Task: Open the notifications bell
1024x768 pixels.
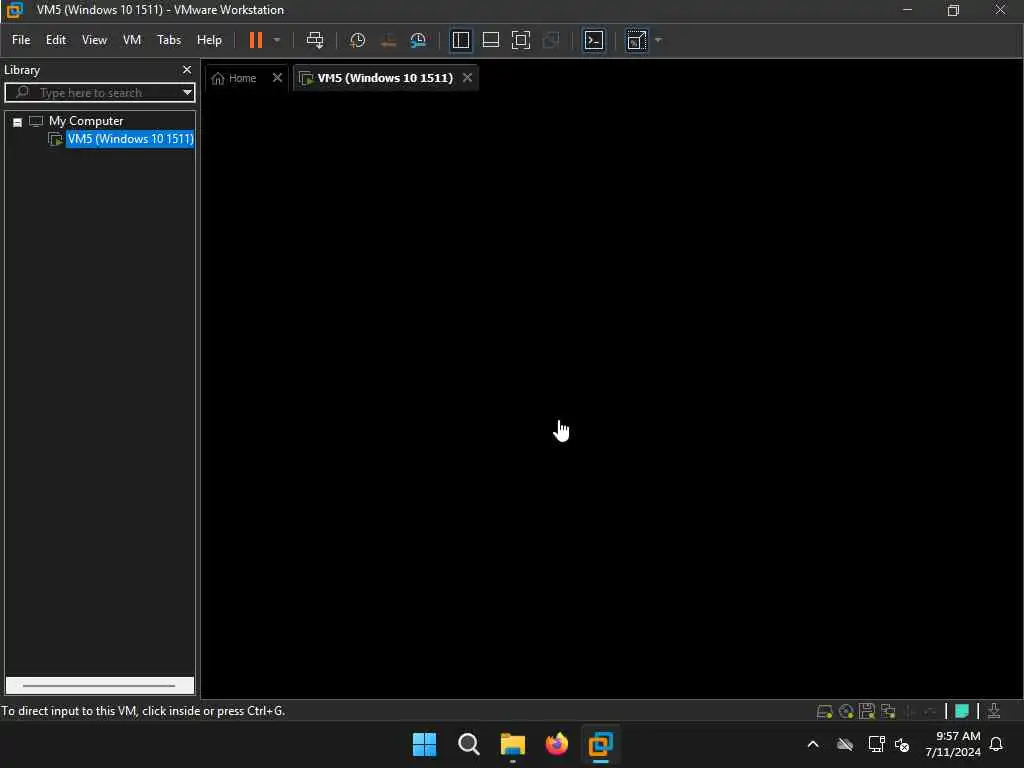Action: click(x=997, y=744)
